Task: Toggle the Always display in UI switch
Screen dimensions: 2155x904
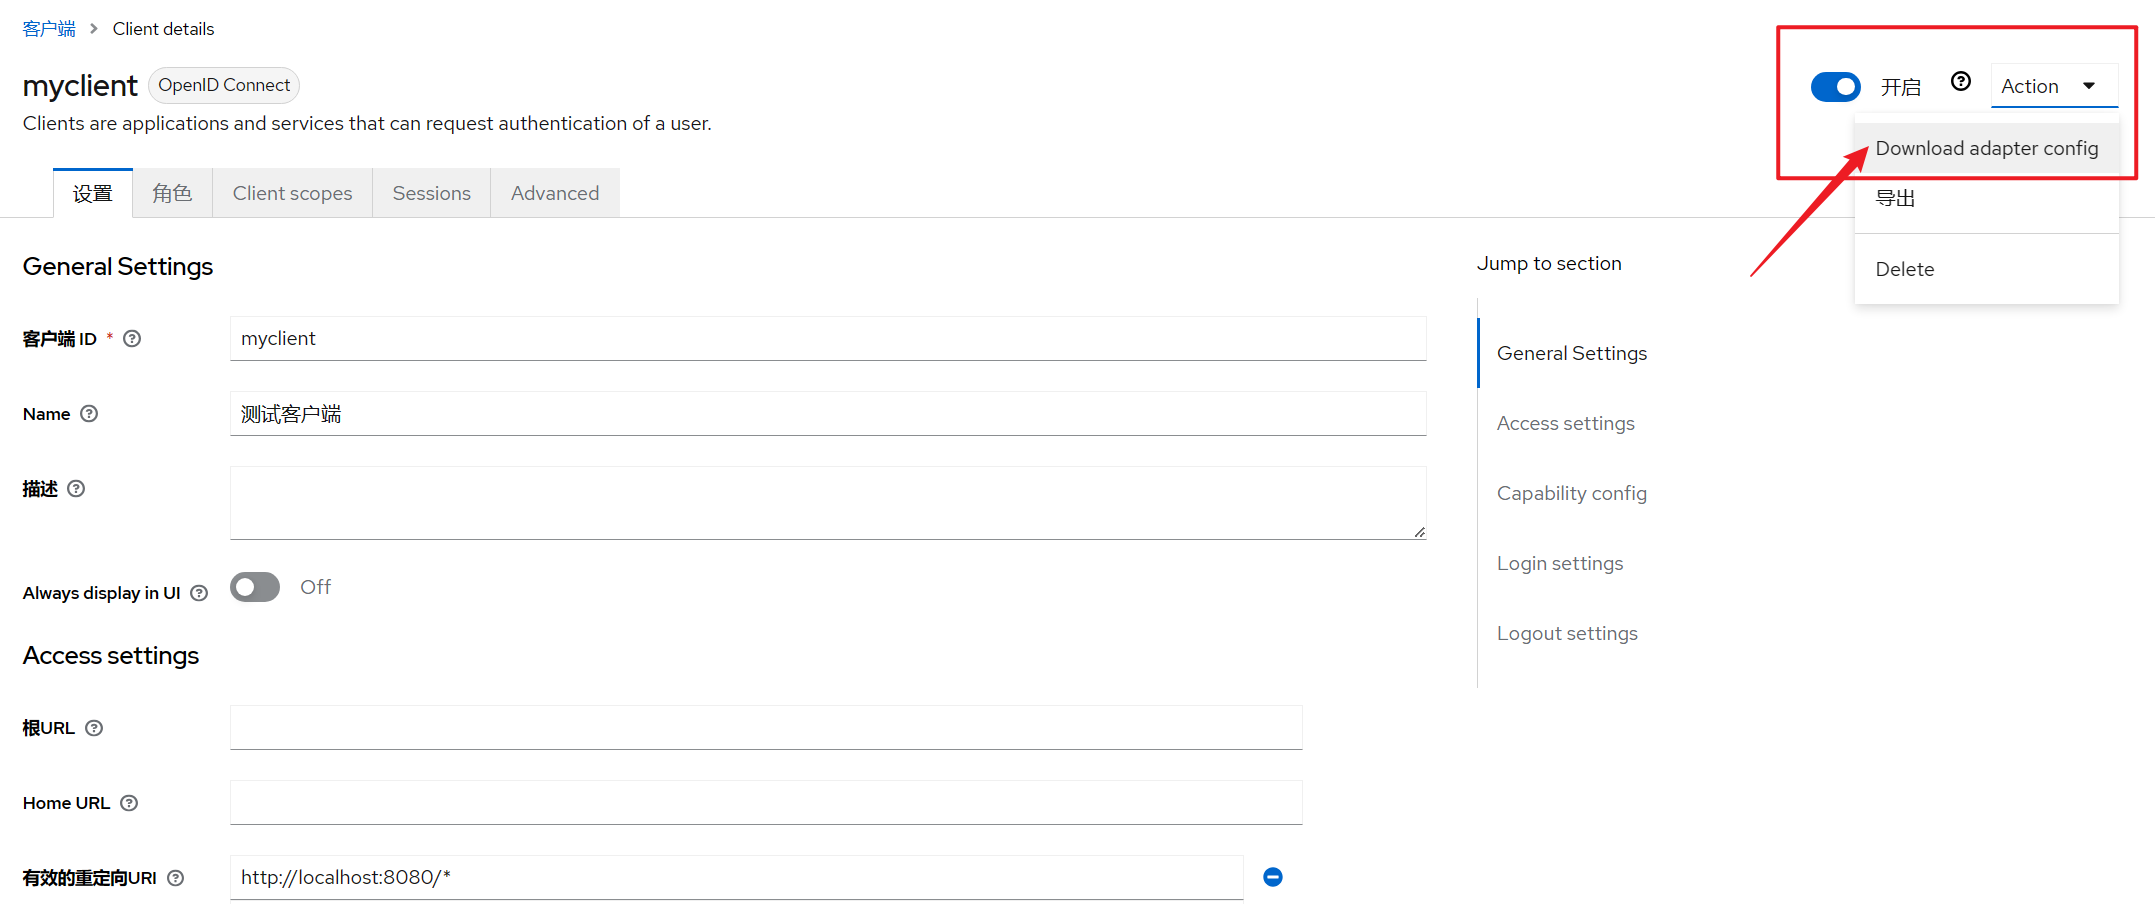Action: coord(255,587)
